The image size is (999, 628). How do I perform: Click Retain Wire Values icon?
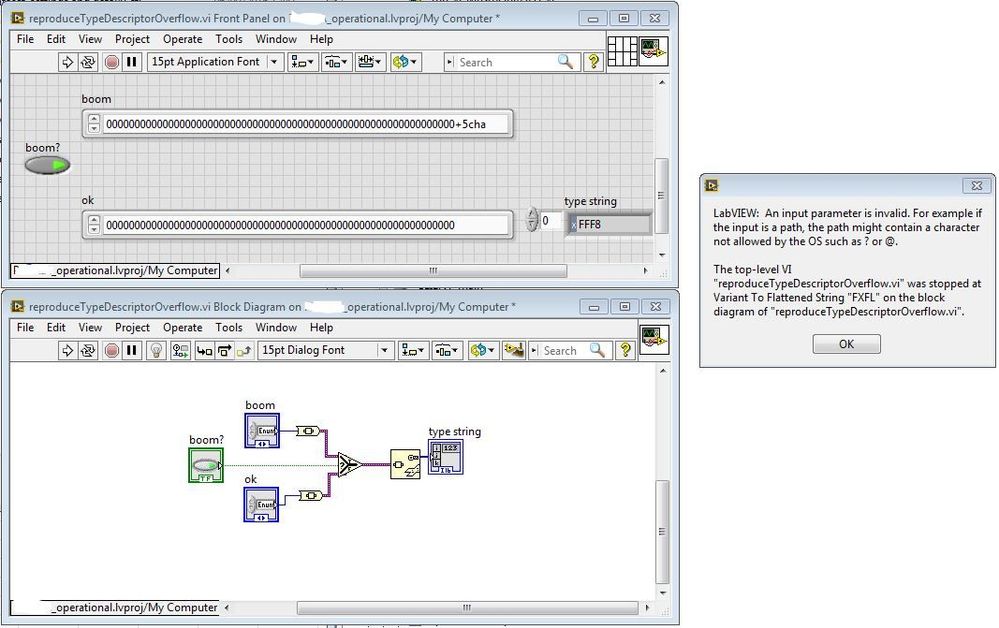pos(180,350)
